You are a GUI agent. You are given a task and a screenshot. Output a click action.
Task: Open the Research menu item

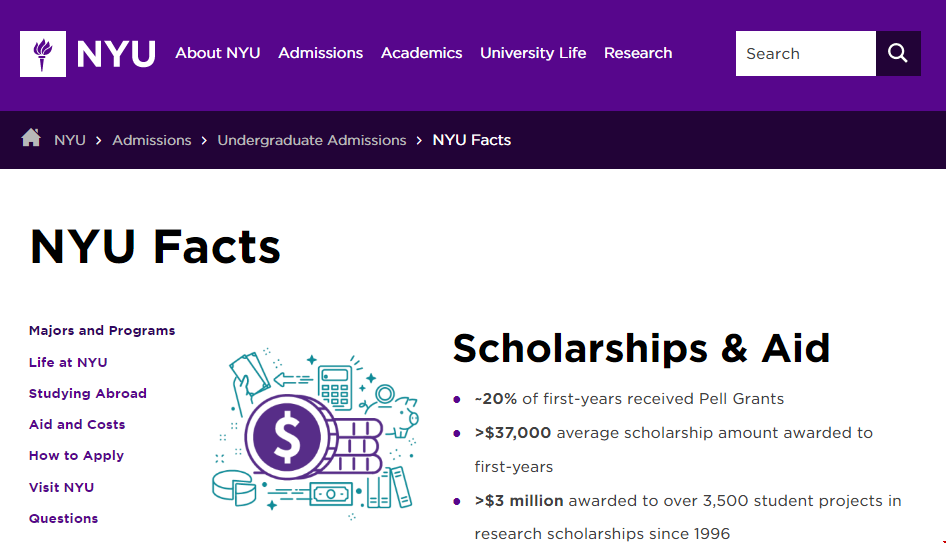coord(638,53)
